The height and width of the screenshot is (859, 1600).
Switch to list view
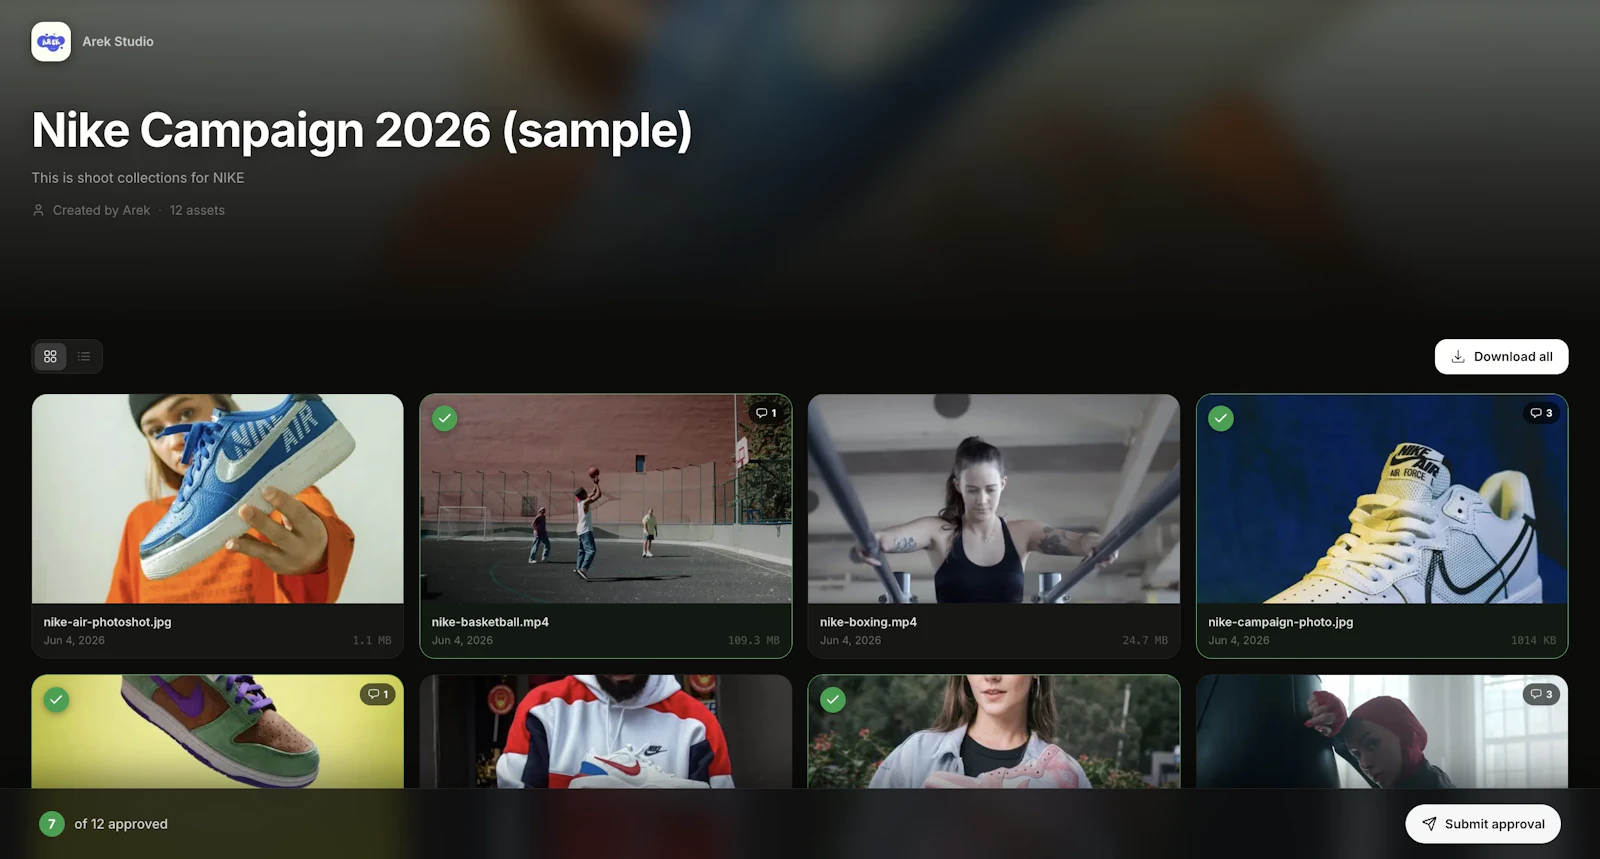point(84,356)
